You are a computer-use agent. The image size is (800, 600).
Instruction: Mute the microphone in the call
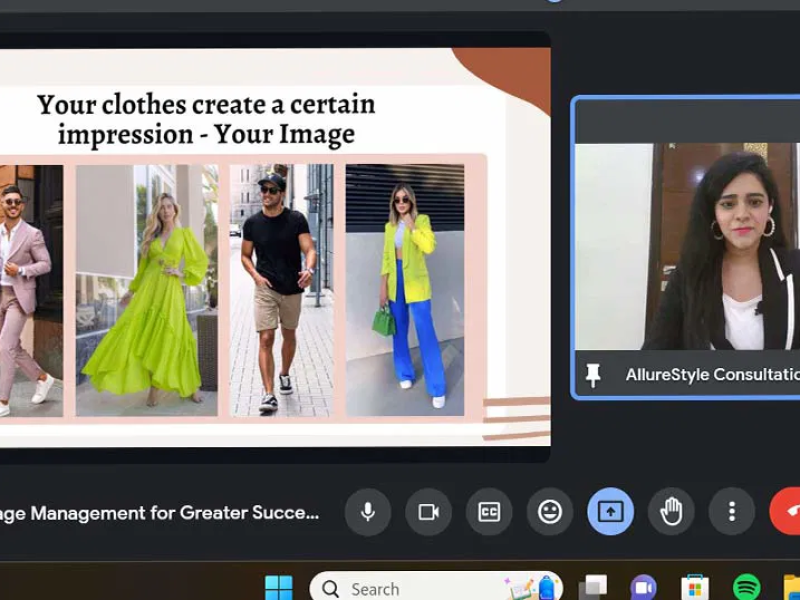point(367,512)
